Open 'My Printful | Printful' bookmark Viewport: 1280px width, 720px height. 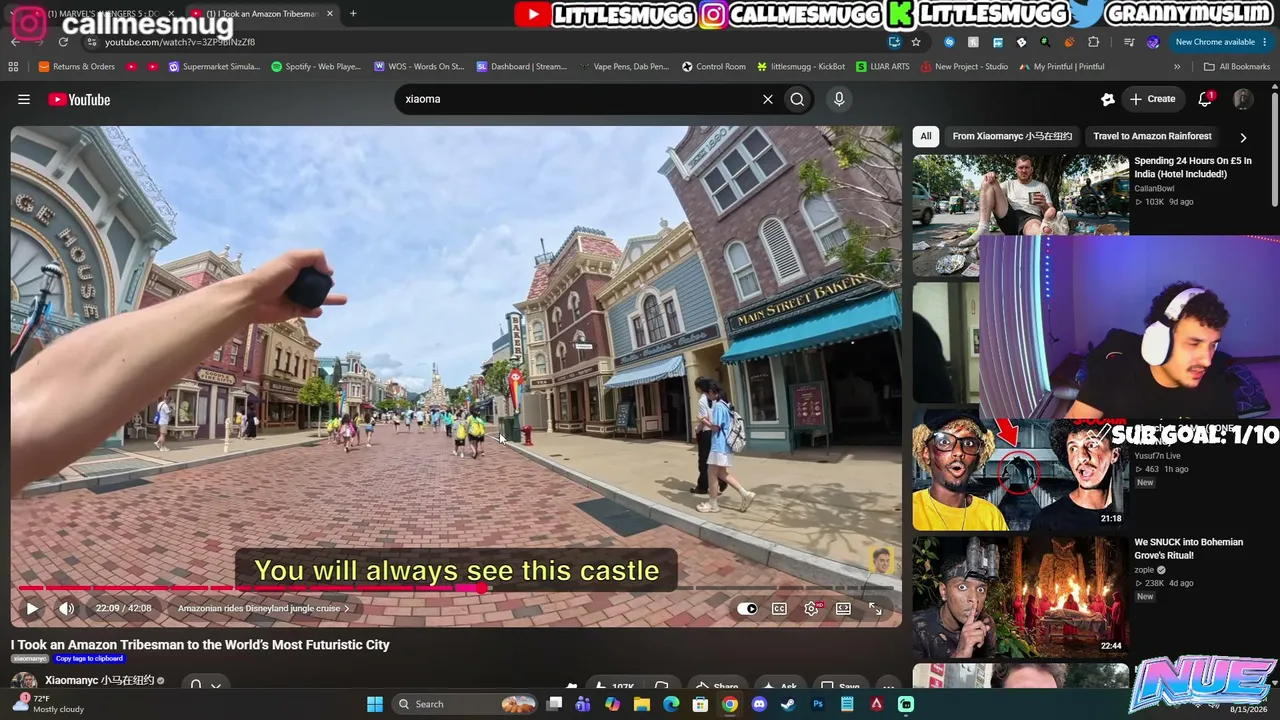click(x=1062, y=67)
